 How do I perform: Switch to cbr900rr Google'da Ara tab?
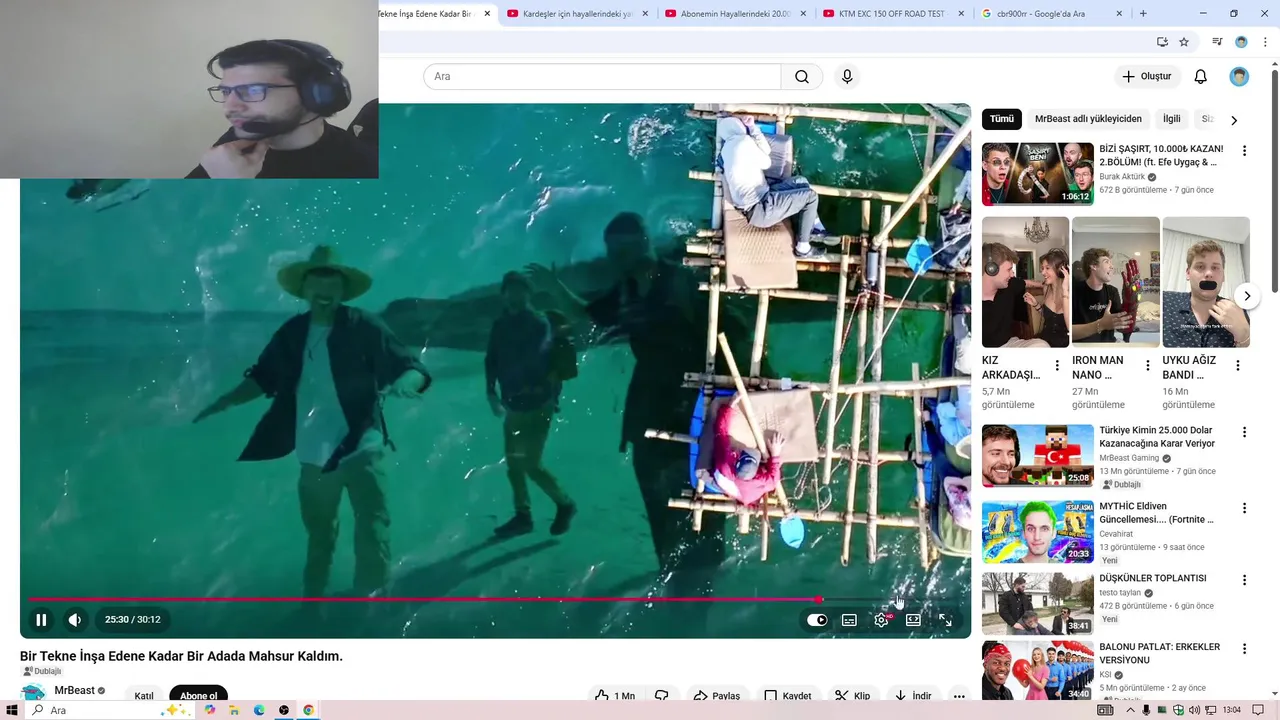pyautogui.click(x=1050, y=14)
